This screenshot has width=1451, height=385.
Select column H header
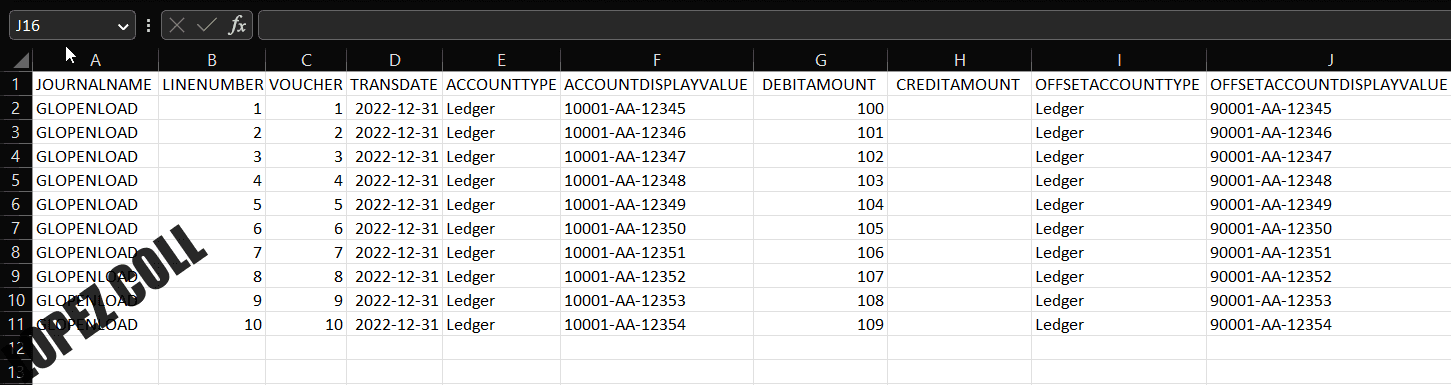[x=959, y=60]
